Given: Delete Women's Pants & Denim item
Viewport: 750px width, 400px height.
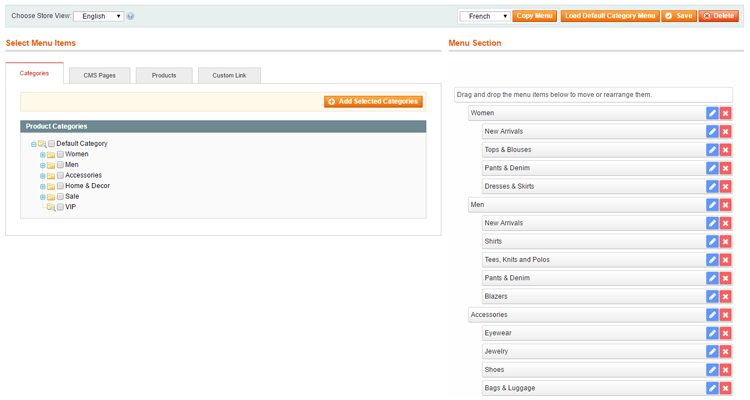Looking at the screenshot, I should coord(726,168).
